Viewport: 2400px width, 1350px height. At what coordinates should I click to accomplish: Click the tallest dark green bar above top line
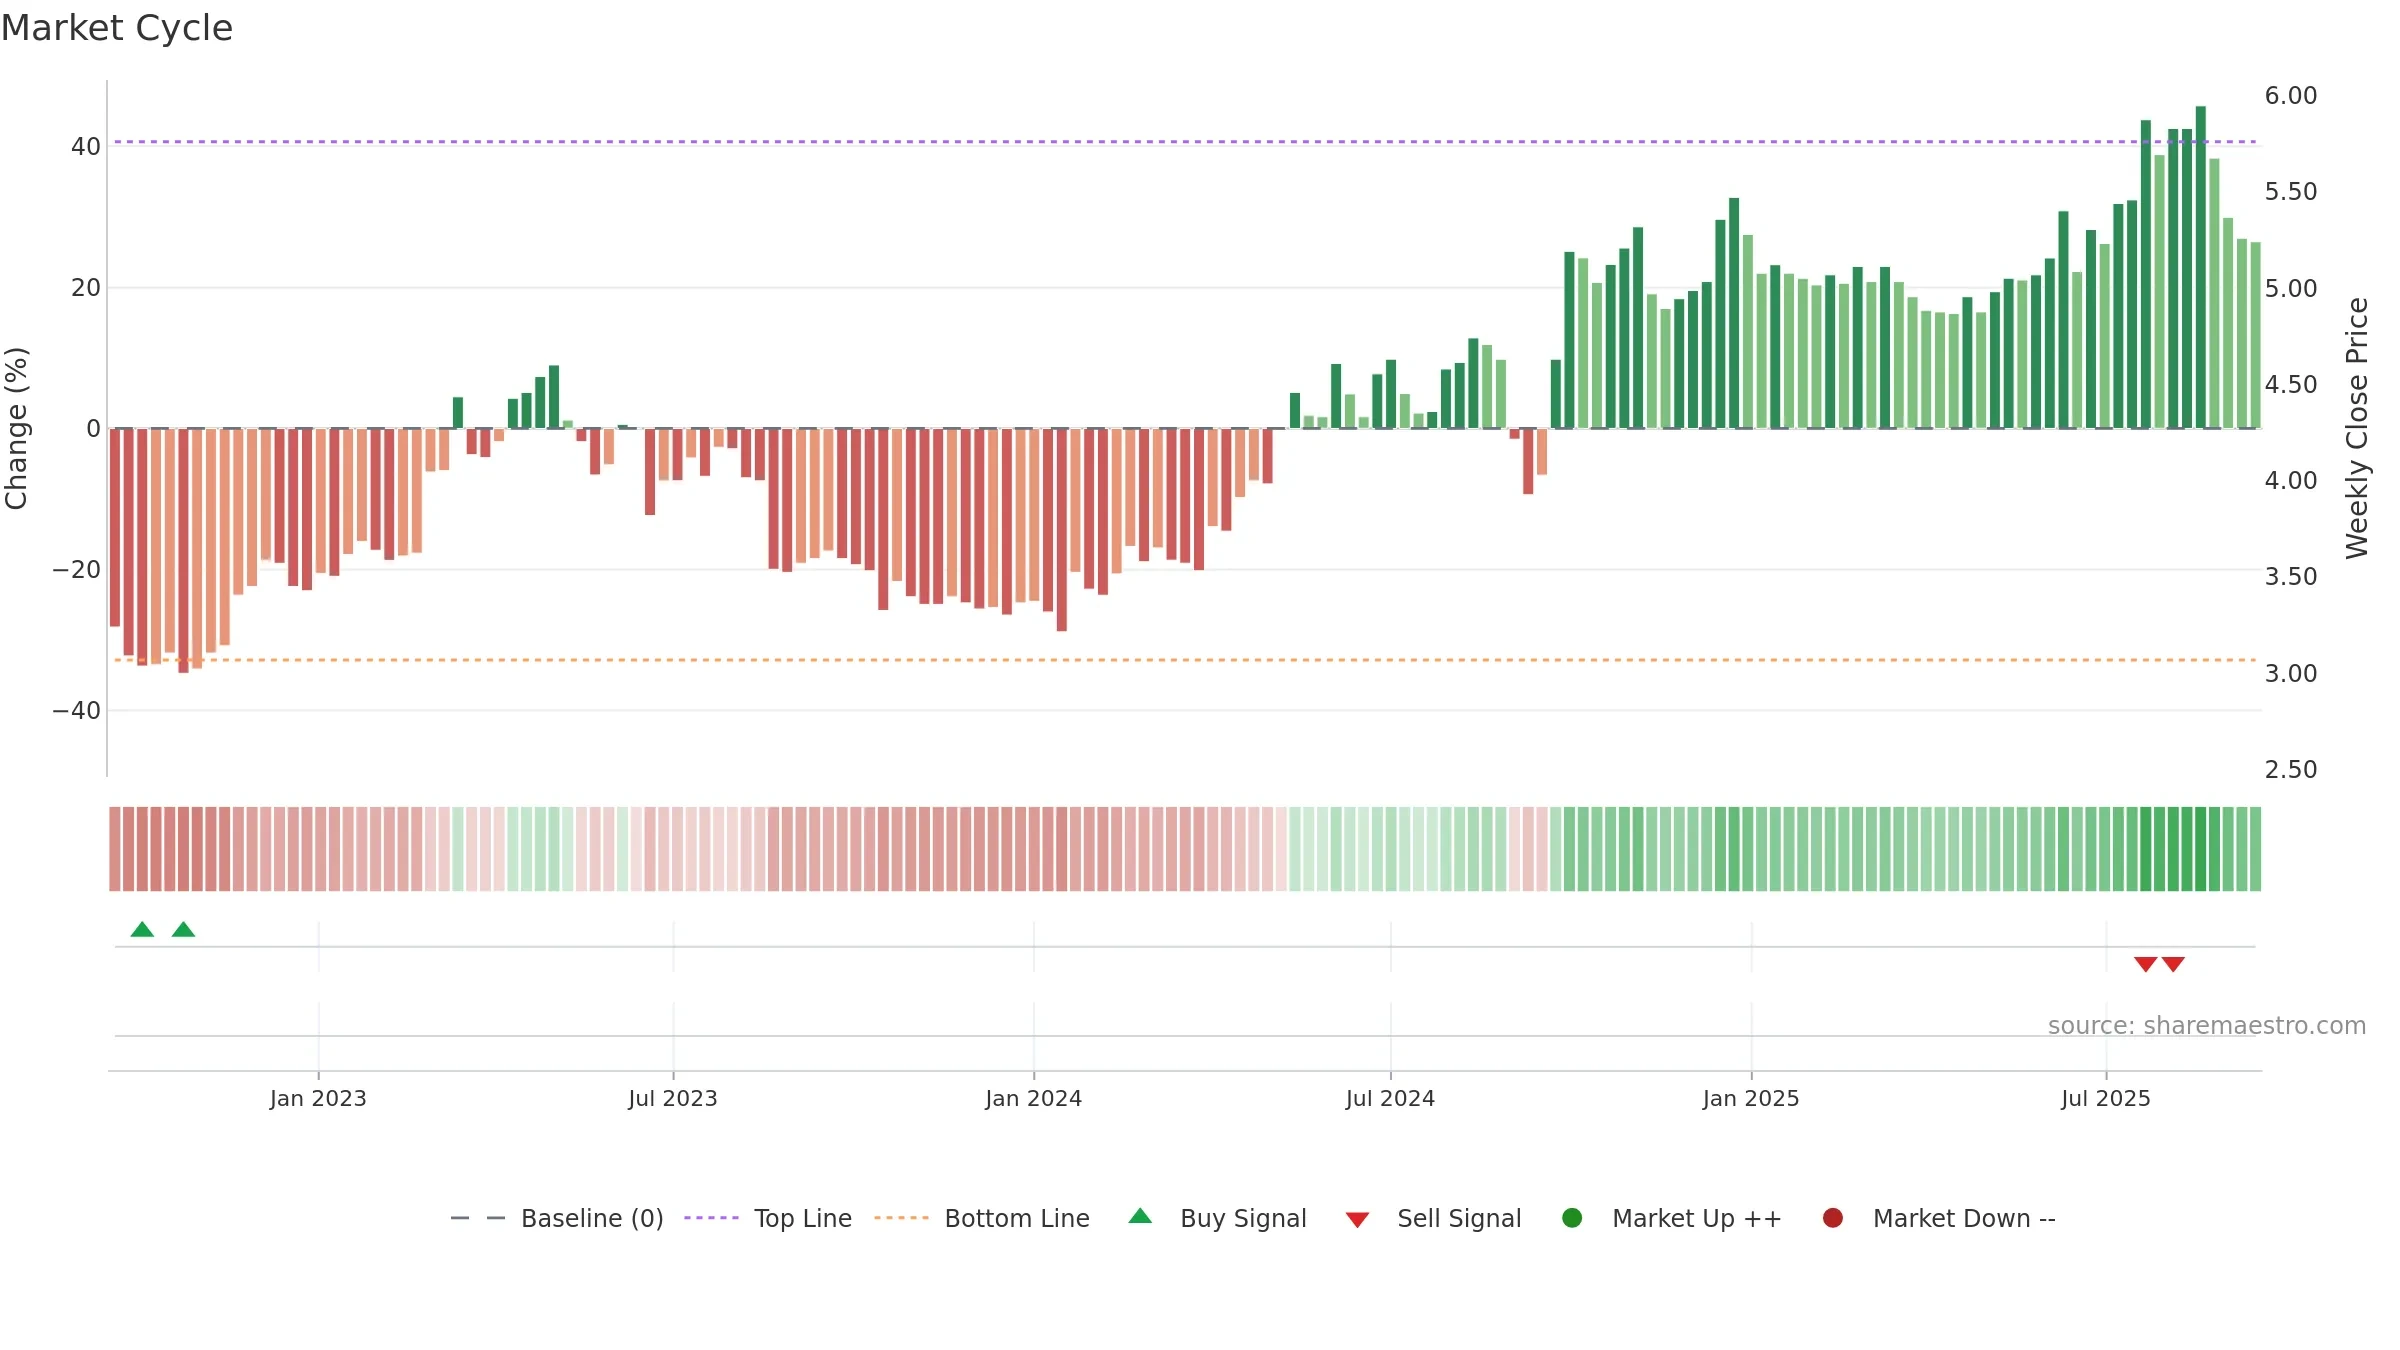[x=2200, y=267]
